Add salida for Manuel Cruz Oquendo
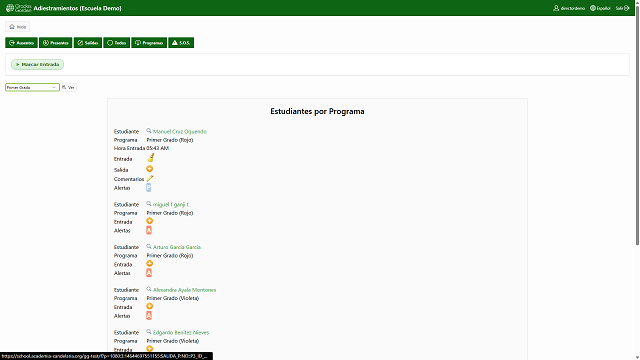The width and height of the screenshot is (640, 360). (150, 169)
